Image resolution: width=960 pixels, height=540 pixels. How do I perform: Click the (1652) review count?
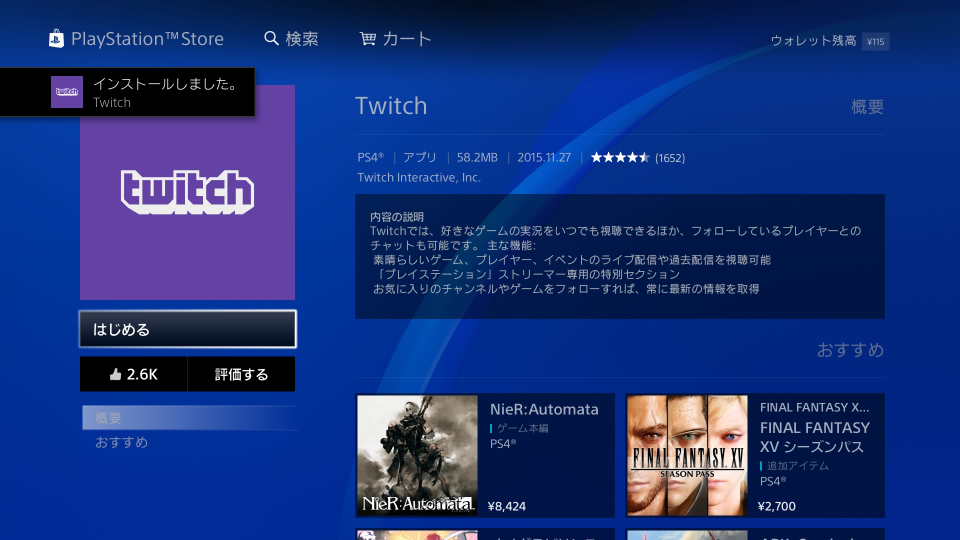point(670,158)
